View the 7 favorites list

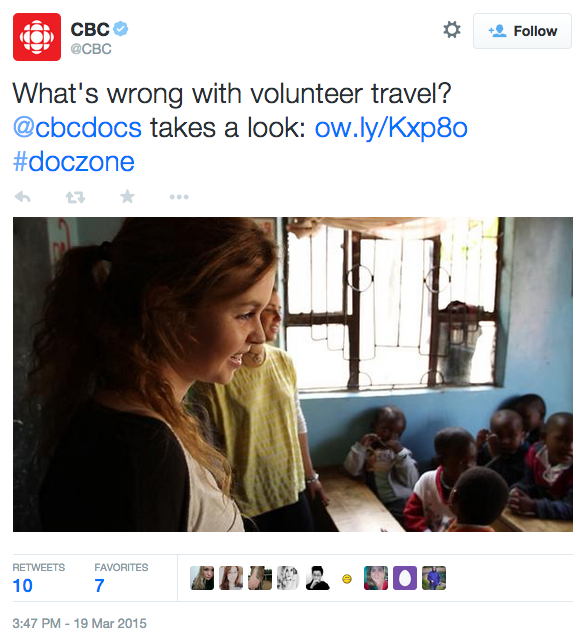point(99,585)
